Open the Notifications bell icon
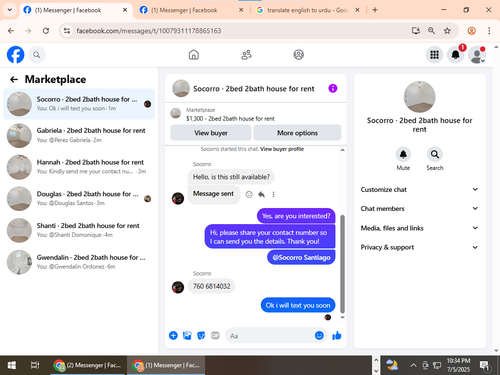The width and height of the screenshot is (500, 375). click(456, 55)
